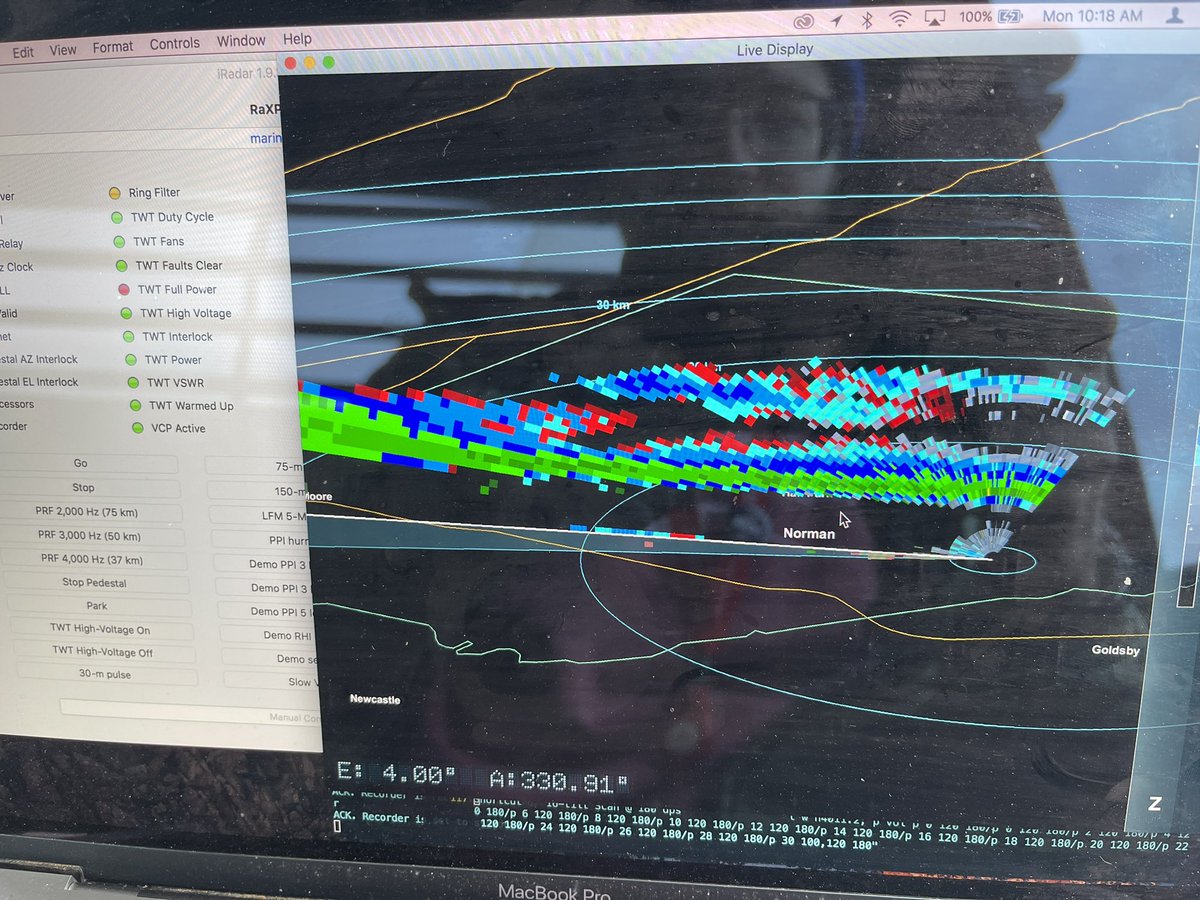Select PRF 2,000 Hz (75 km)
This screenshot has width=1200, height=900.
[88, 512]
